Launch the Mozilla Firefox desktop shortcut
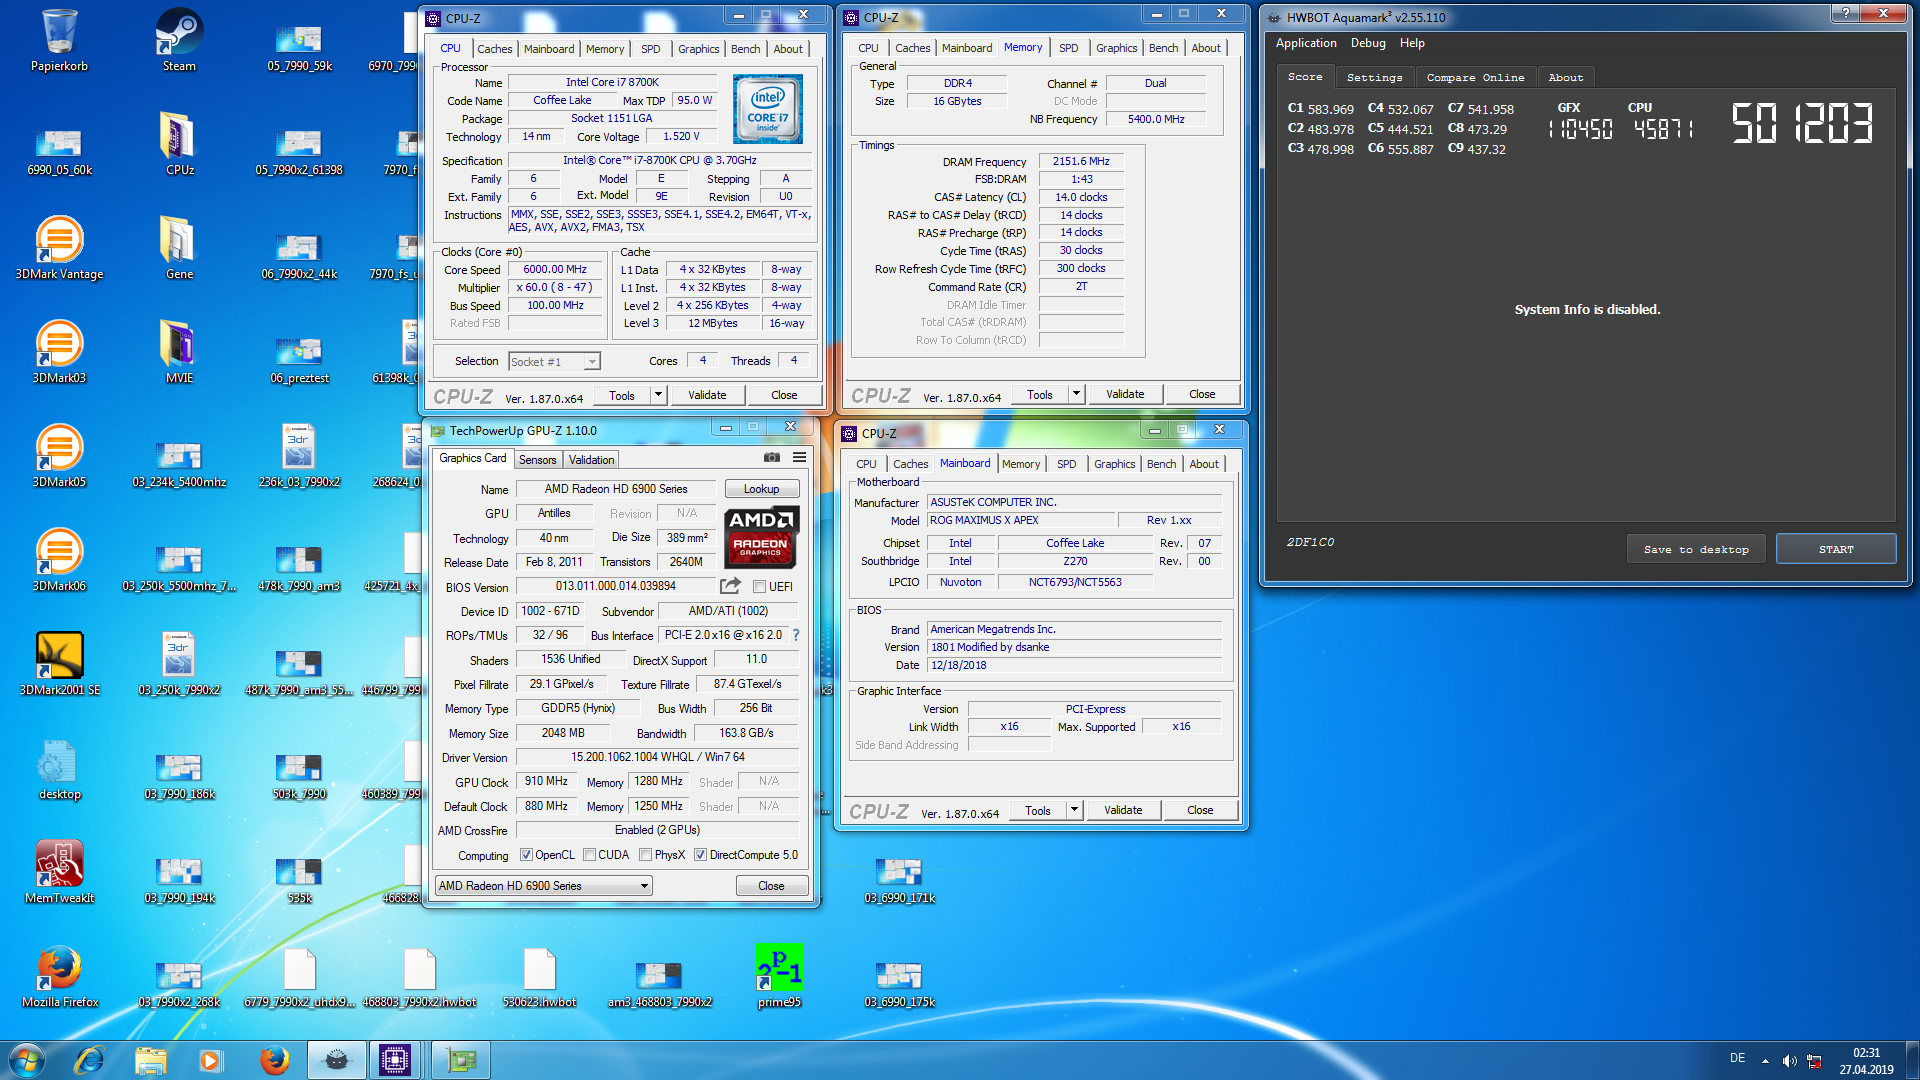 (59, 976)
